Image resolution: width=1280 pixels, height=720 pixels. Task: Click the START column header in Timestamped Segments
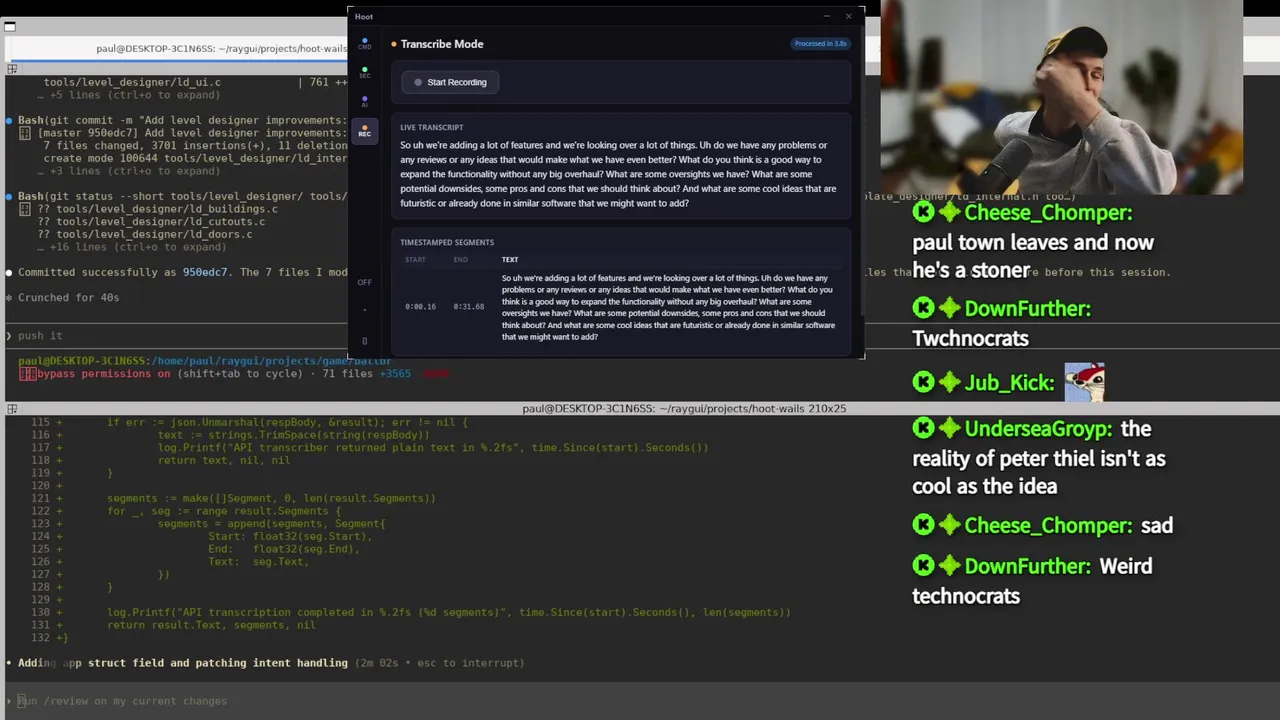point(415,260)
